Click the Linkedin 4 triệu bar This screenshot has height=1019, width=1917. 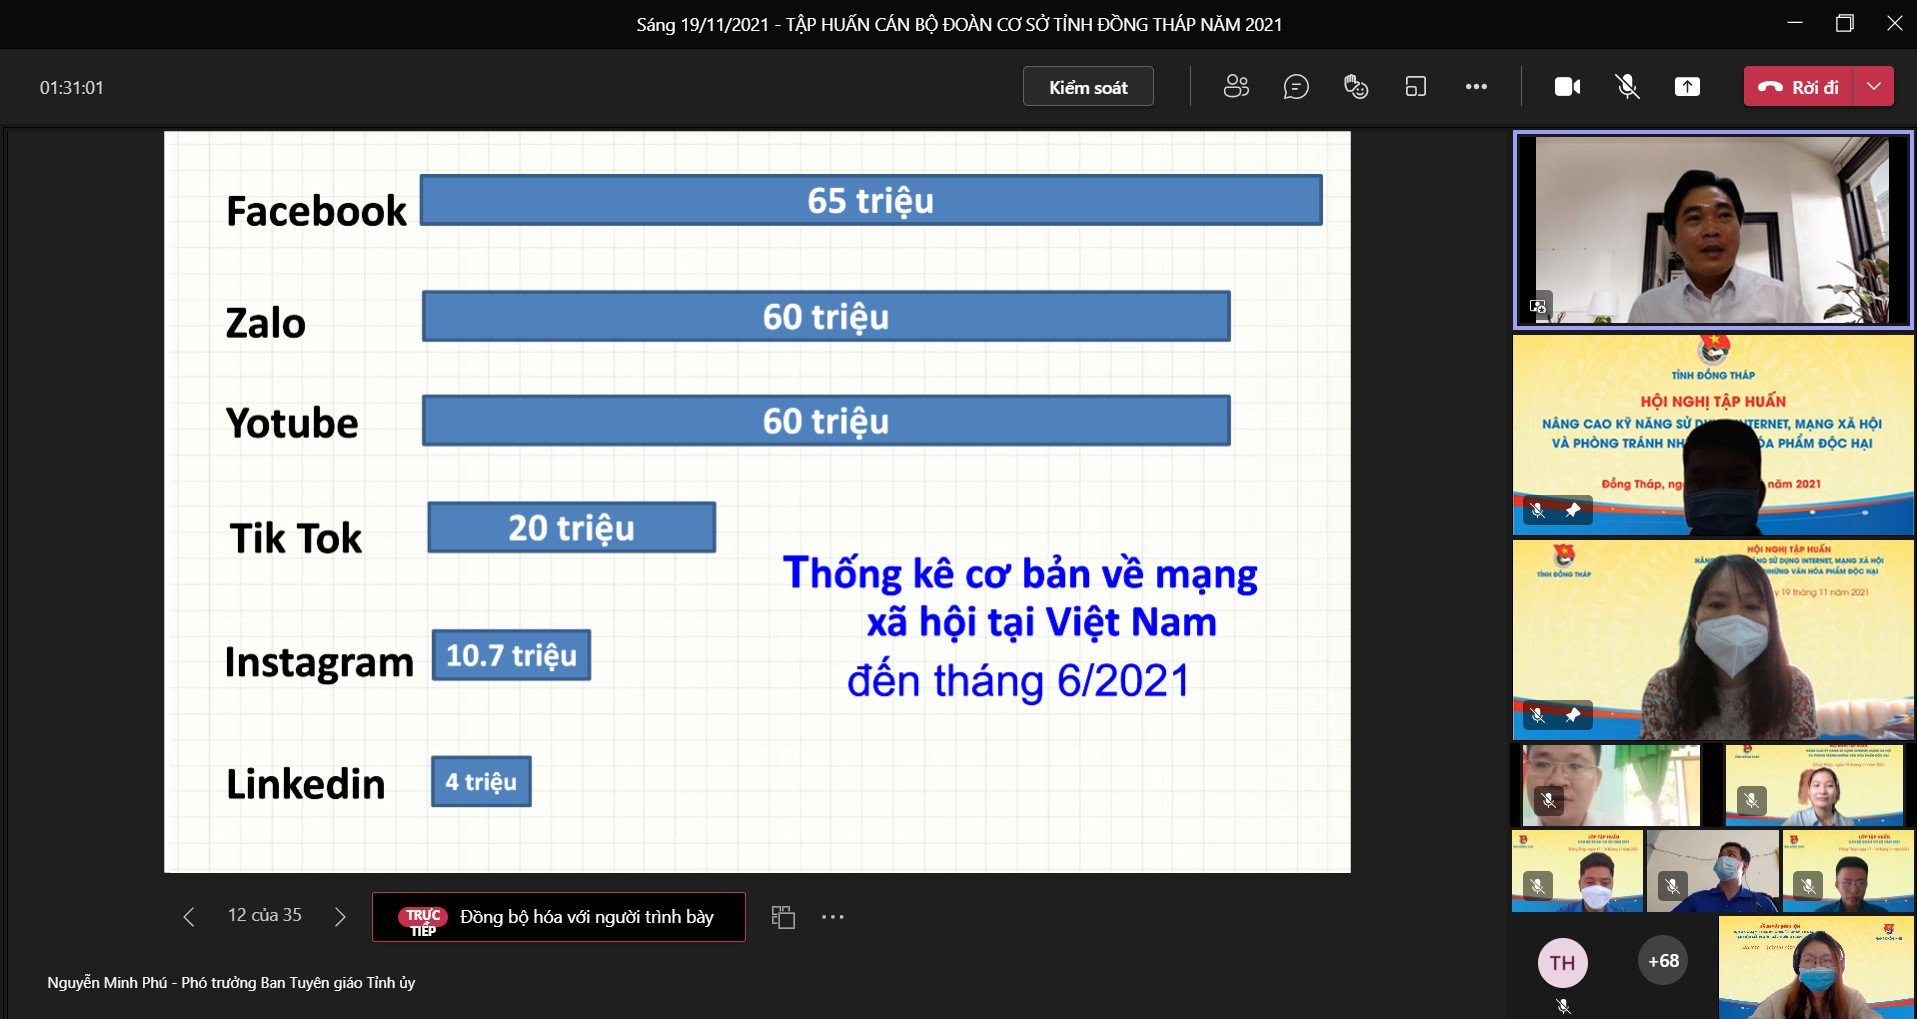point(481,781)
